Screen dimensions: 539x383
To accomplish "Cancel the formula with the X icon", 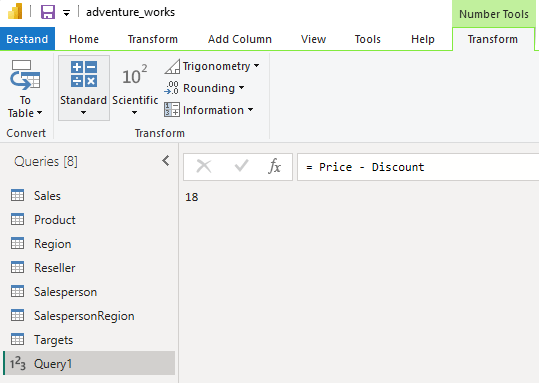I will [x=204, y=167].
